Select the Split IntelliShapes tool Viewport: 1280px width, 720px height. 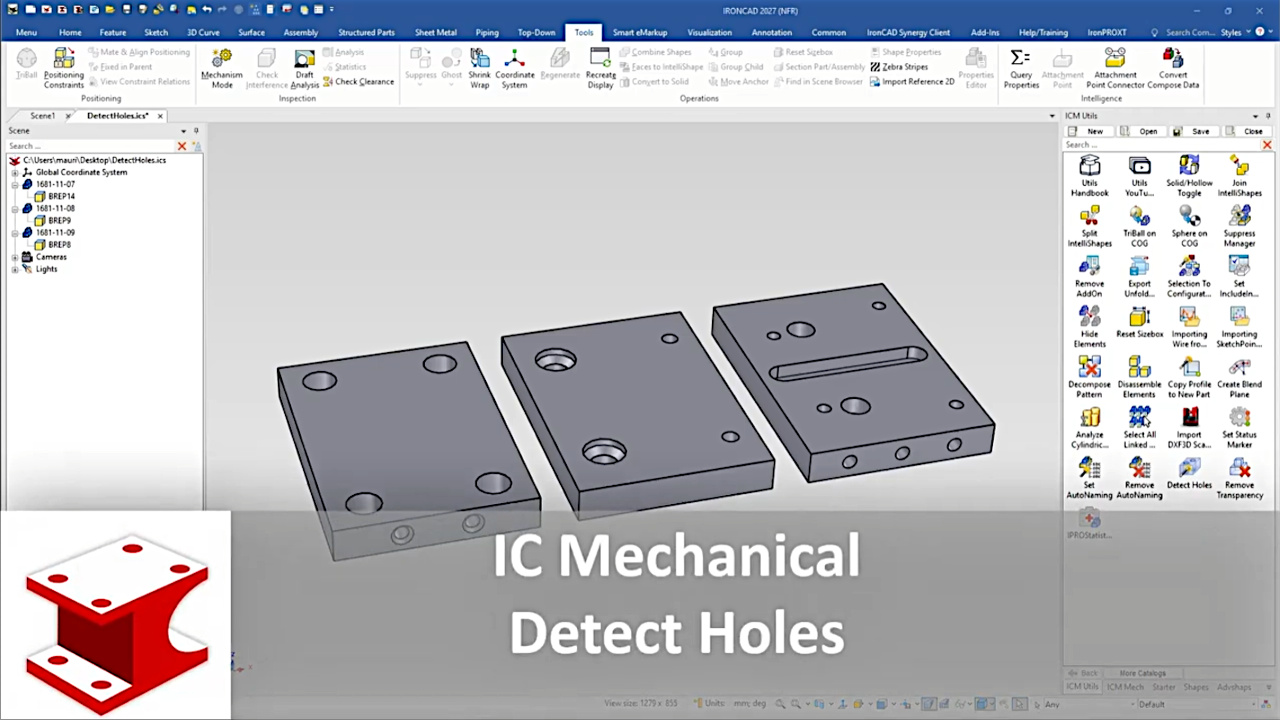[1089, 227]
